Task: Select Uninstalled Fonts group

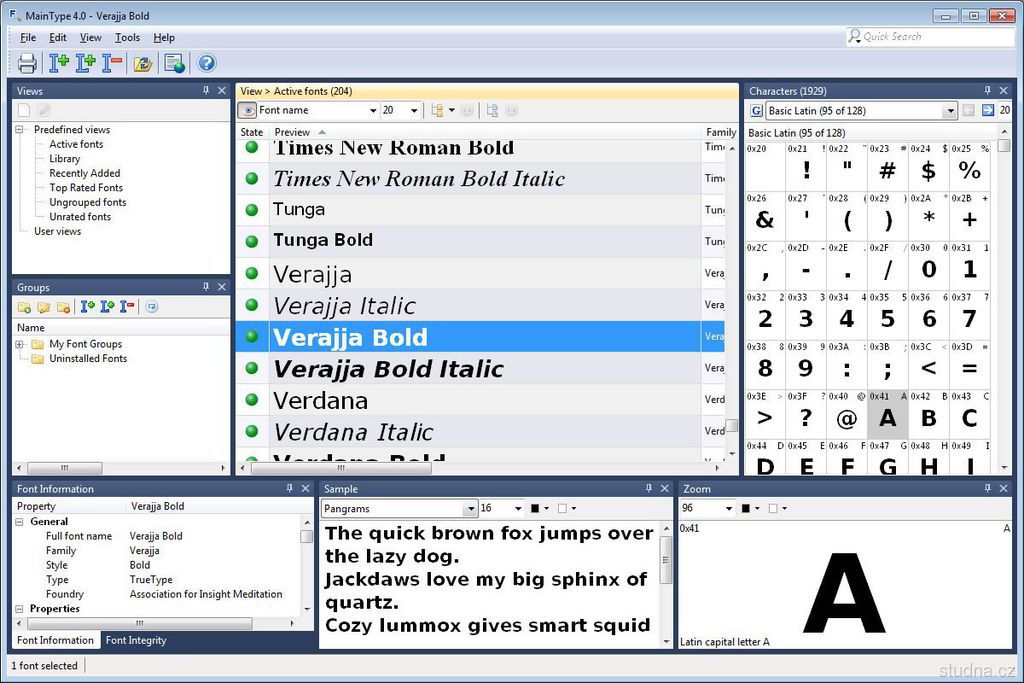Action: tap(88, 358)
